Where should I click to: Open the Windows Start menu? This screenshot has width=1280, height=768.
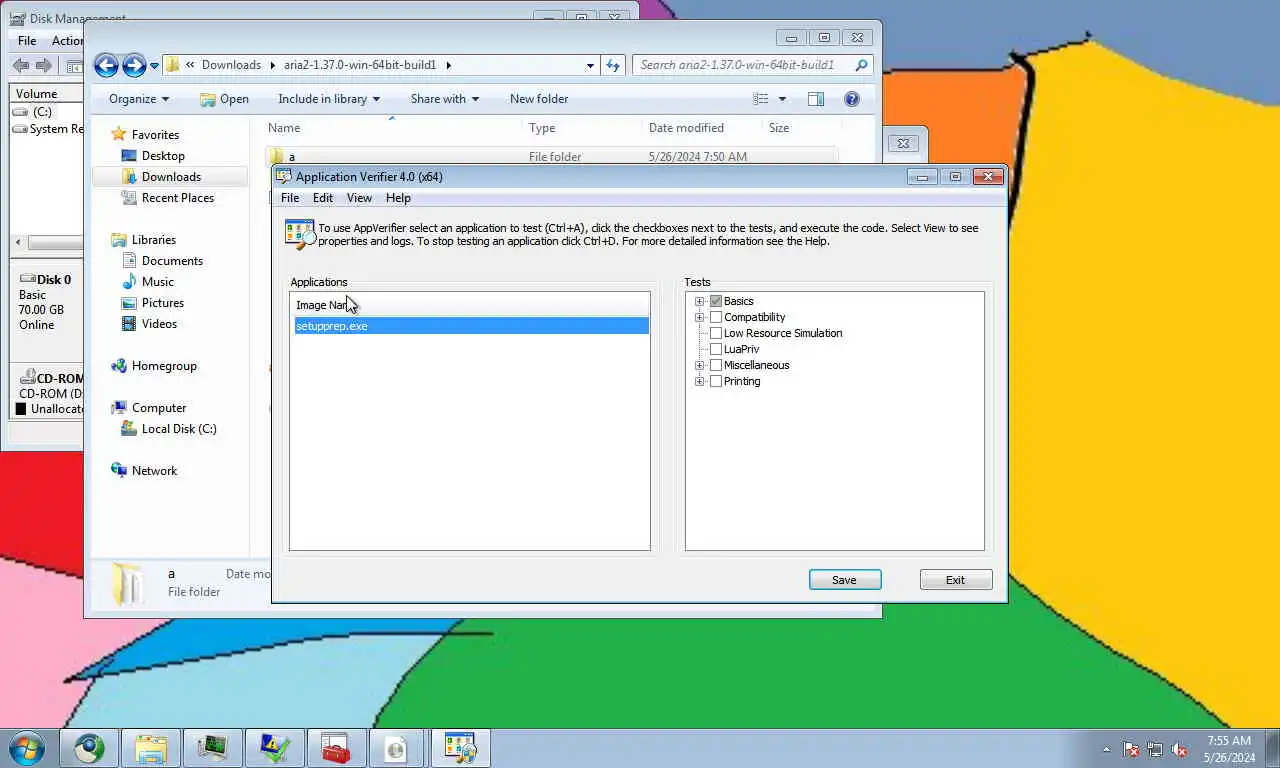[27, 748]
